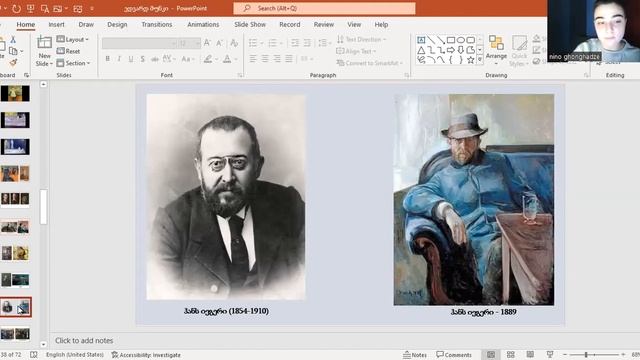Open the Arrange menu icon

point(496,43)
